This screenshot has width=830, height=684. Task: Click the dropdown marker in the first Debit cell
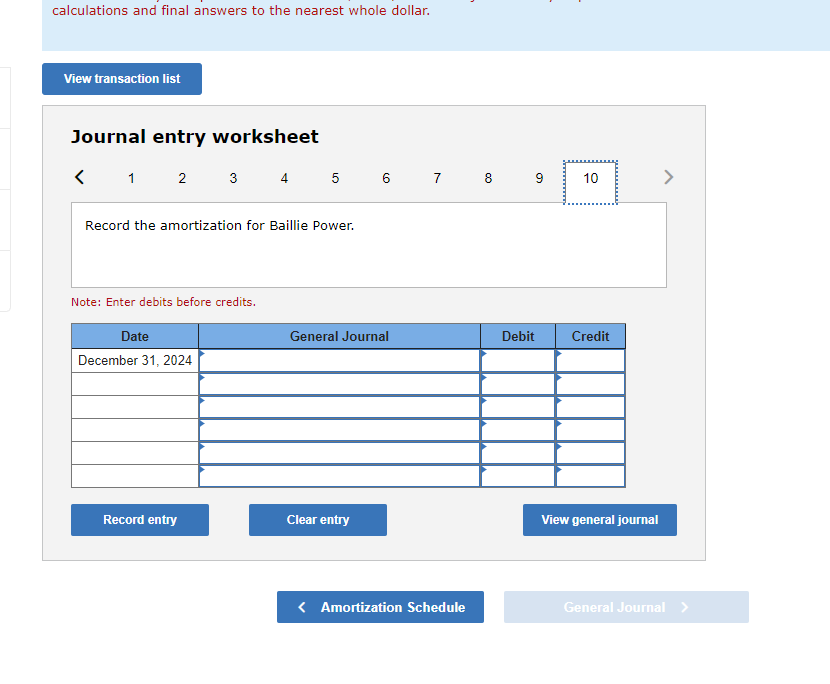(484, 355)
